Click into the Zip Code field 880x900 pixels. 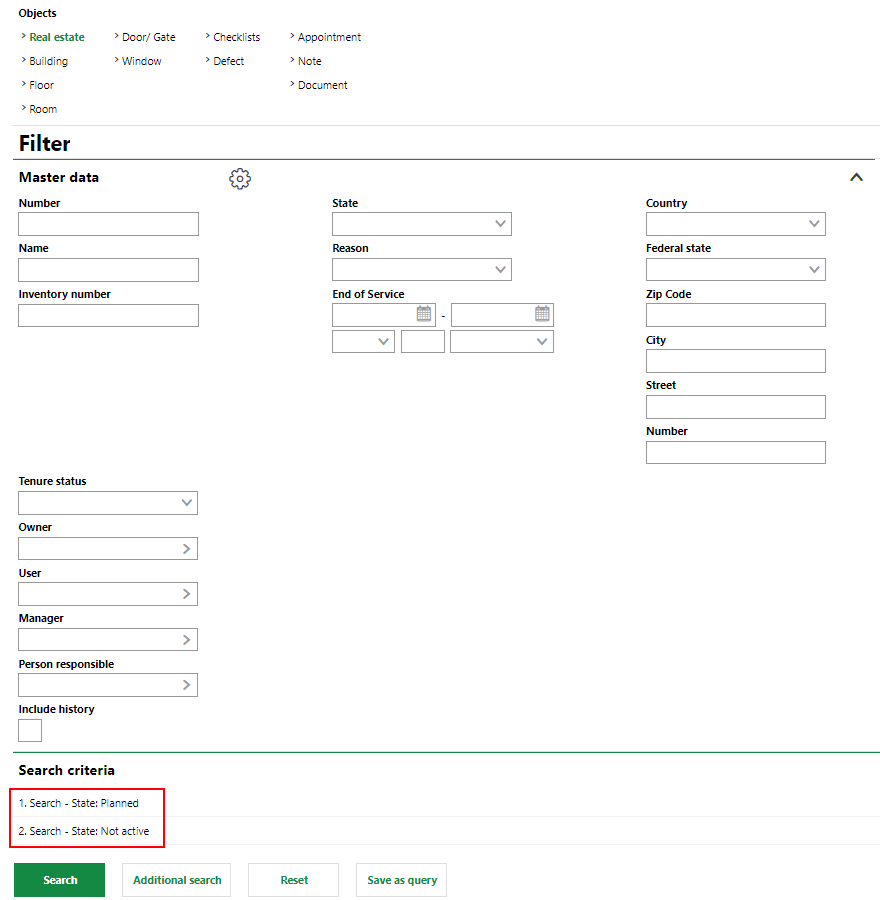(735, 315)
